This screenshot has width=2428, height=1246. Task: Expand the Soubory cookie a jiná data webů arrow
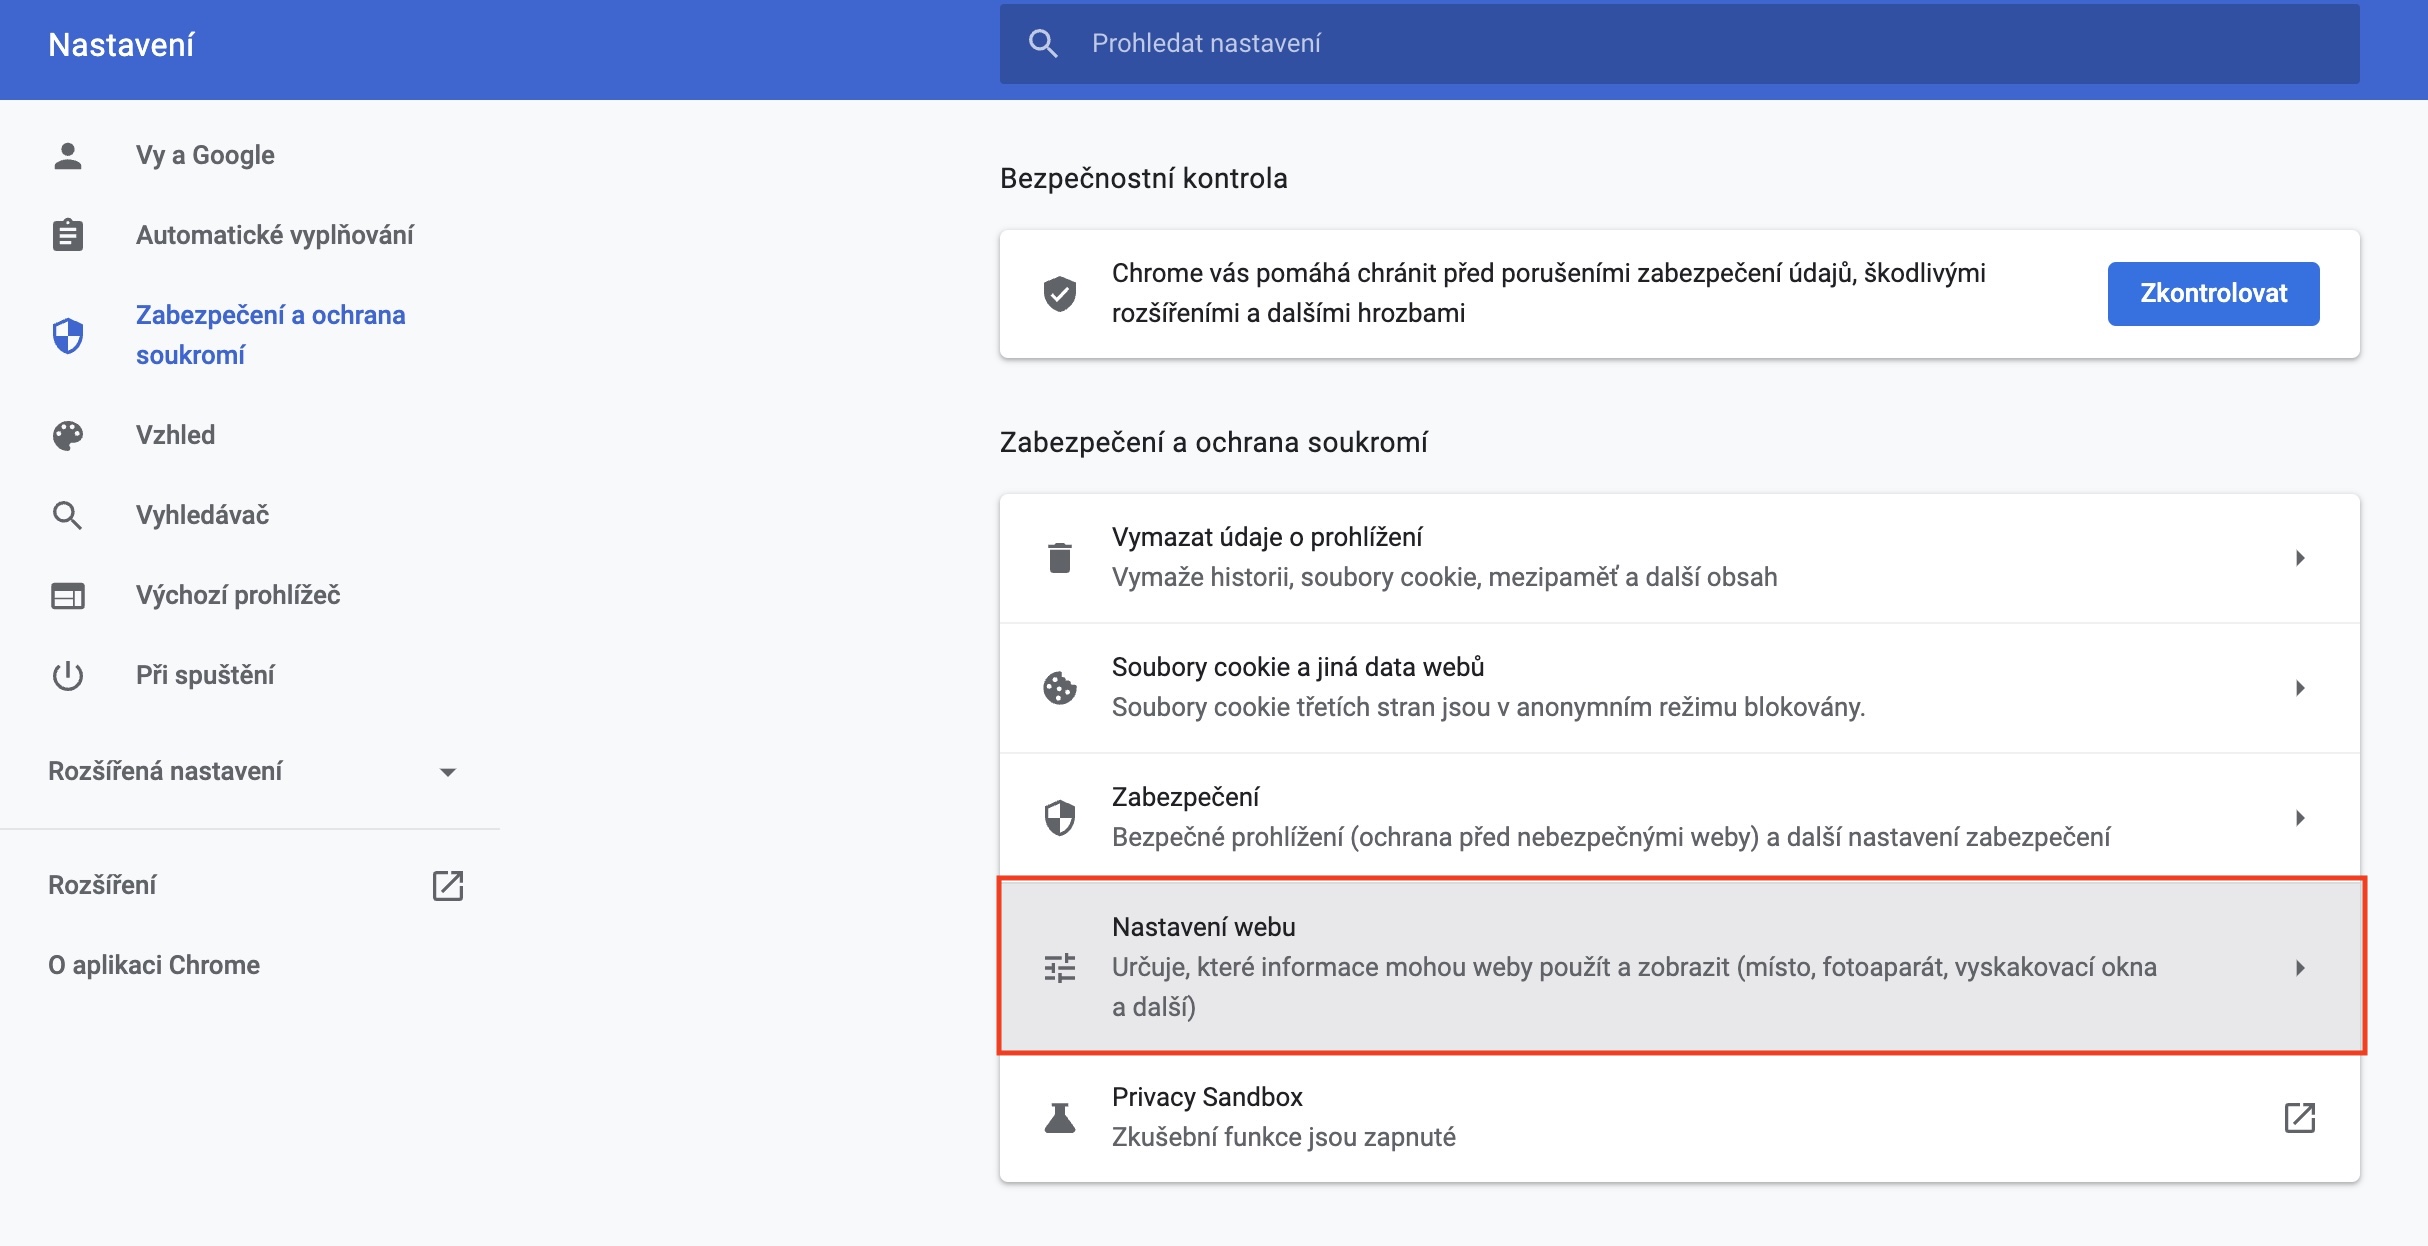coord(2299,688)
